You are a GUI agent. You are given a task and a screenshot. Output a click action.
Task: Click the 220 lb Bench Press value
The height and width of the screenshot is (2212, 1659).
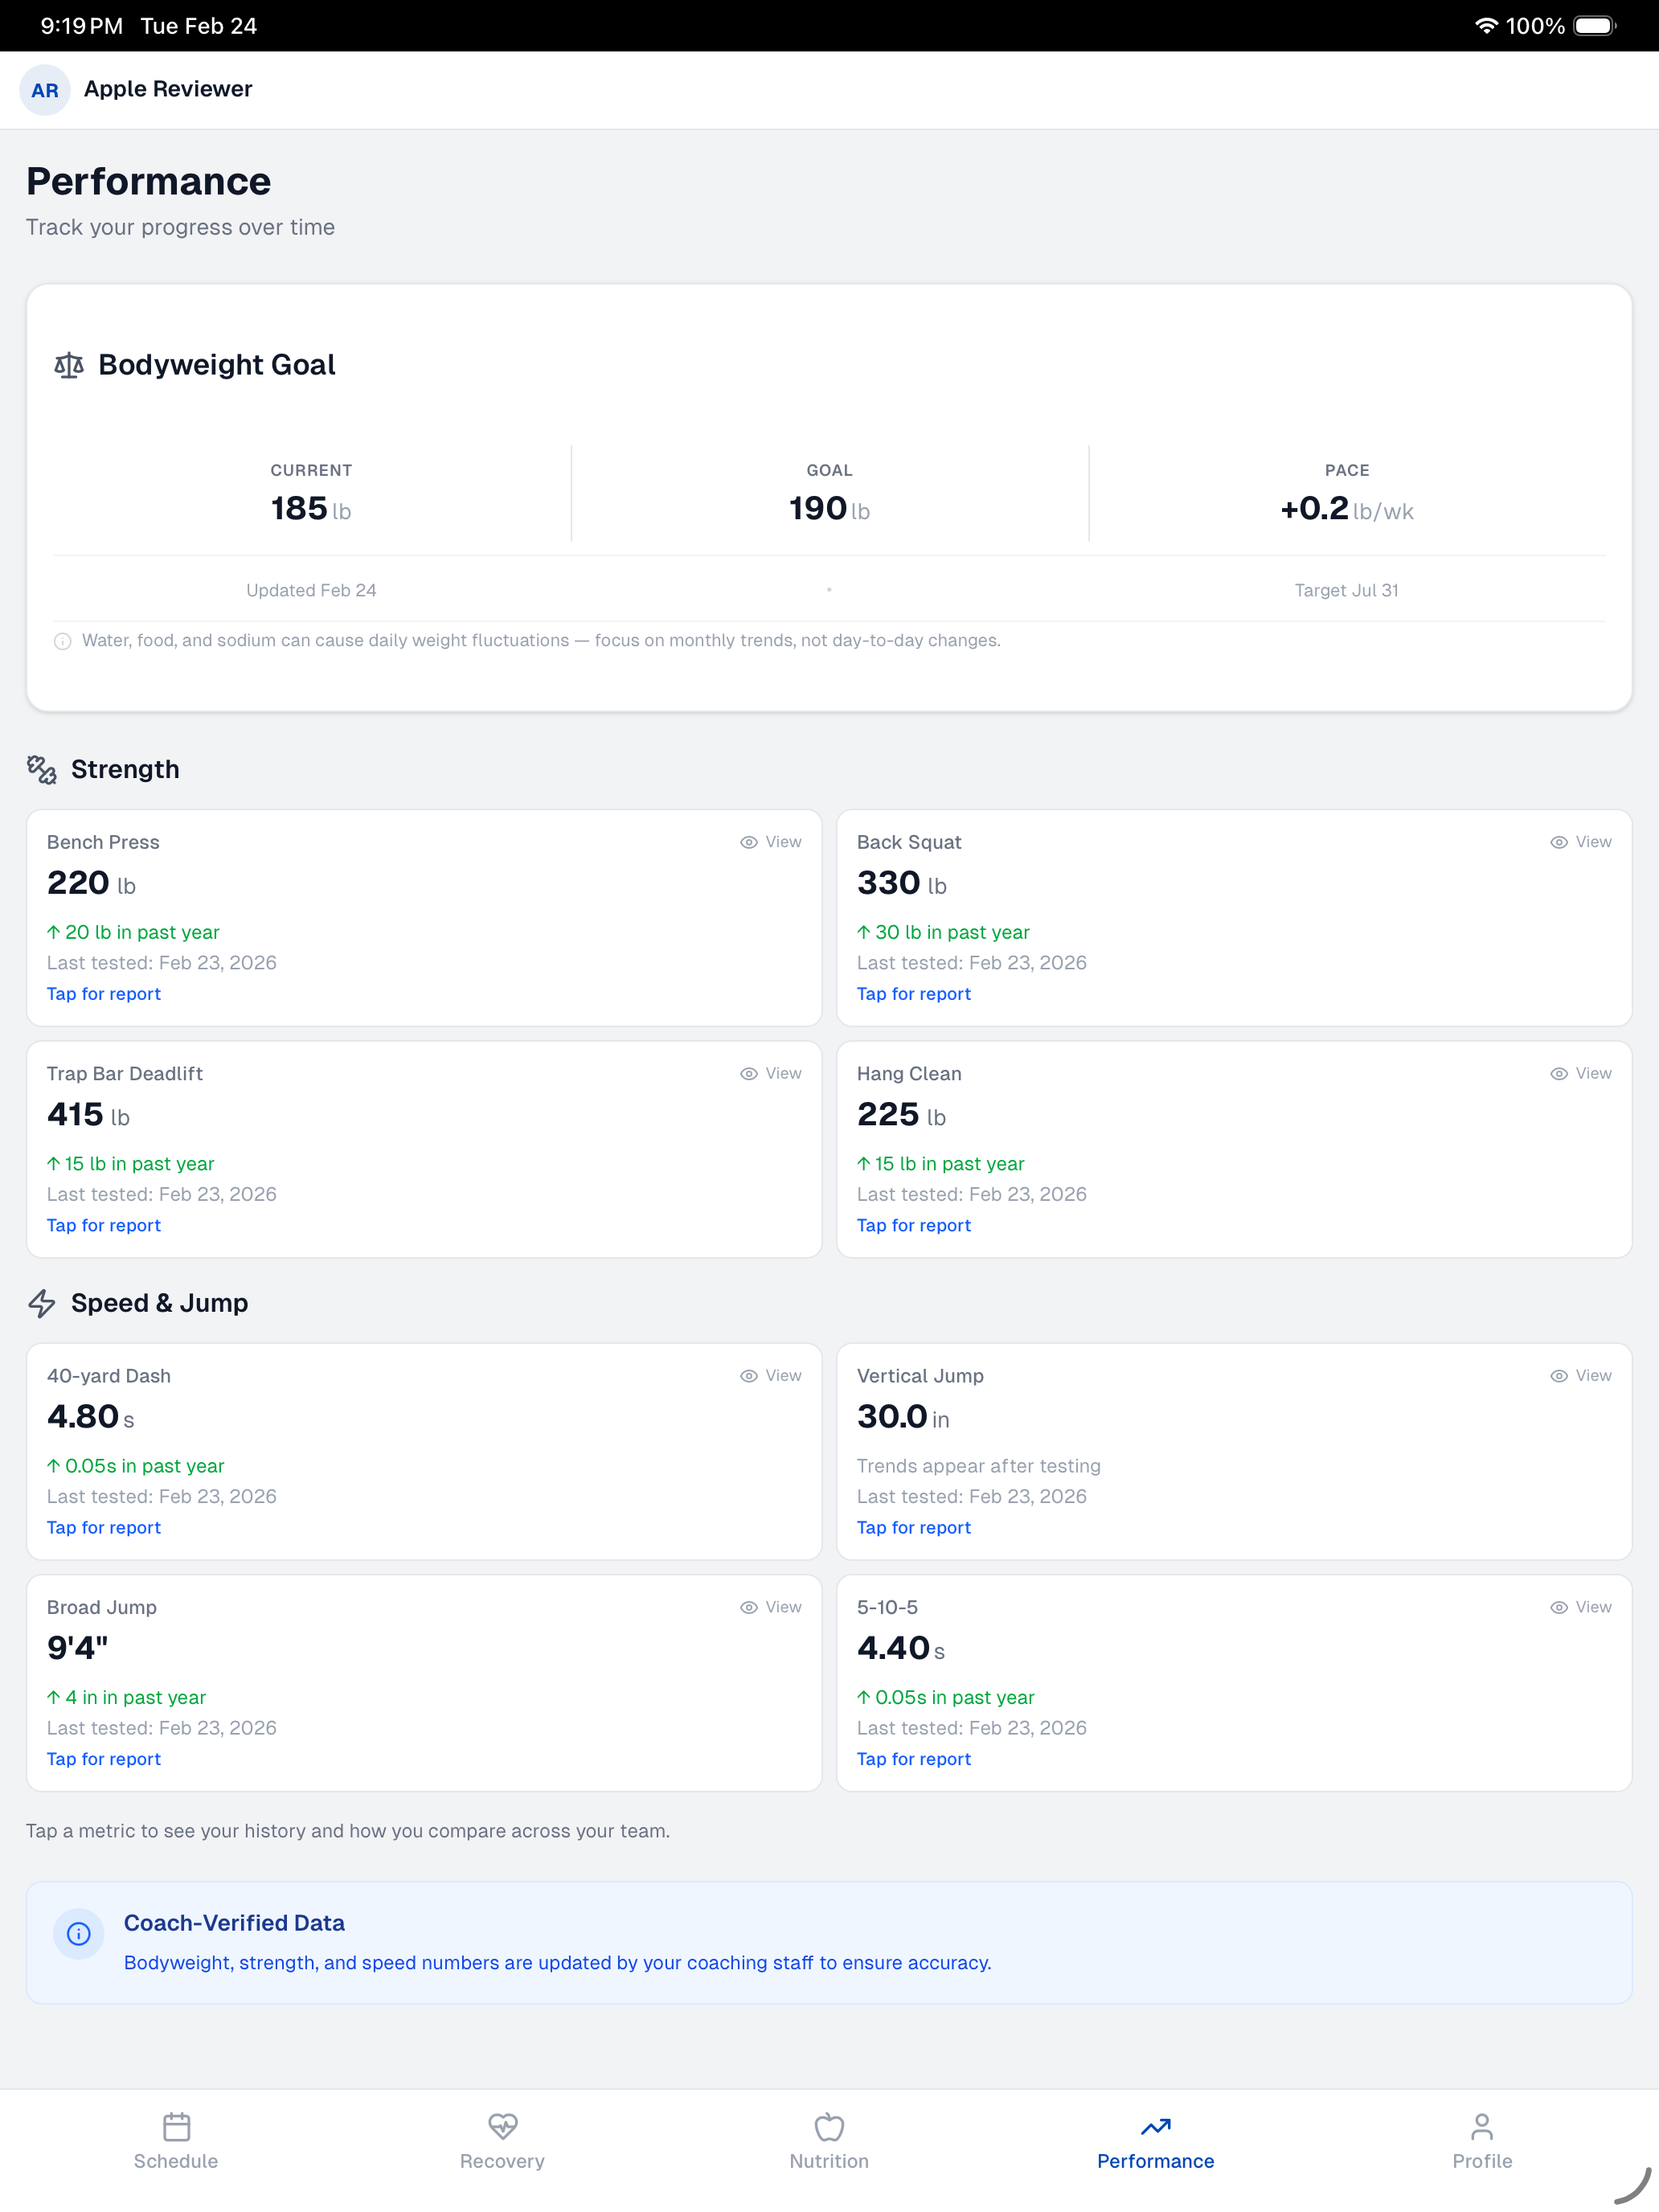pyautogui.click(x=91, y=883)
